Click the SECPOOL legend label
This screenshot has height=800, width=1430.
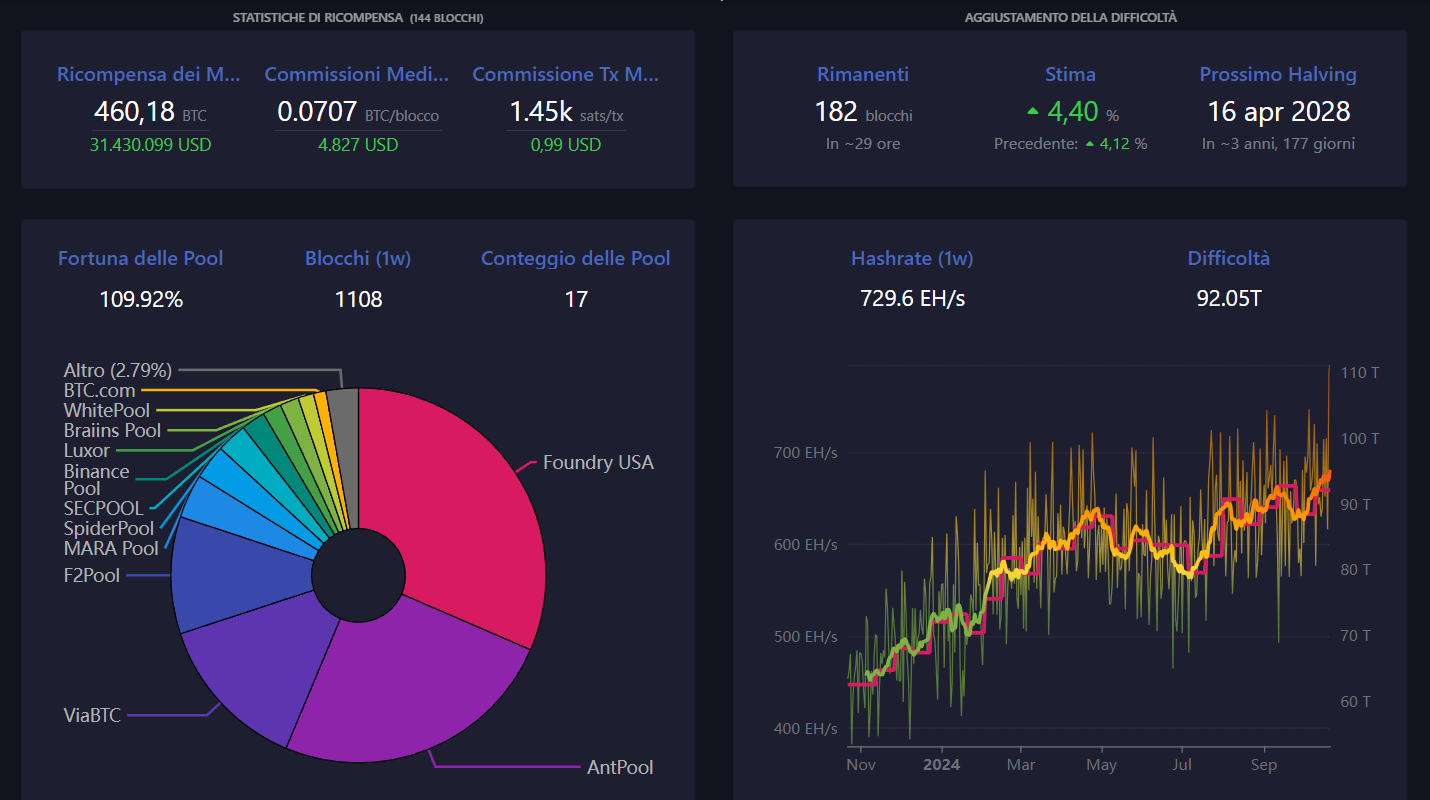(104, 508)
